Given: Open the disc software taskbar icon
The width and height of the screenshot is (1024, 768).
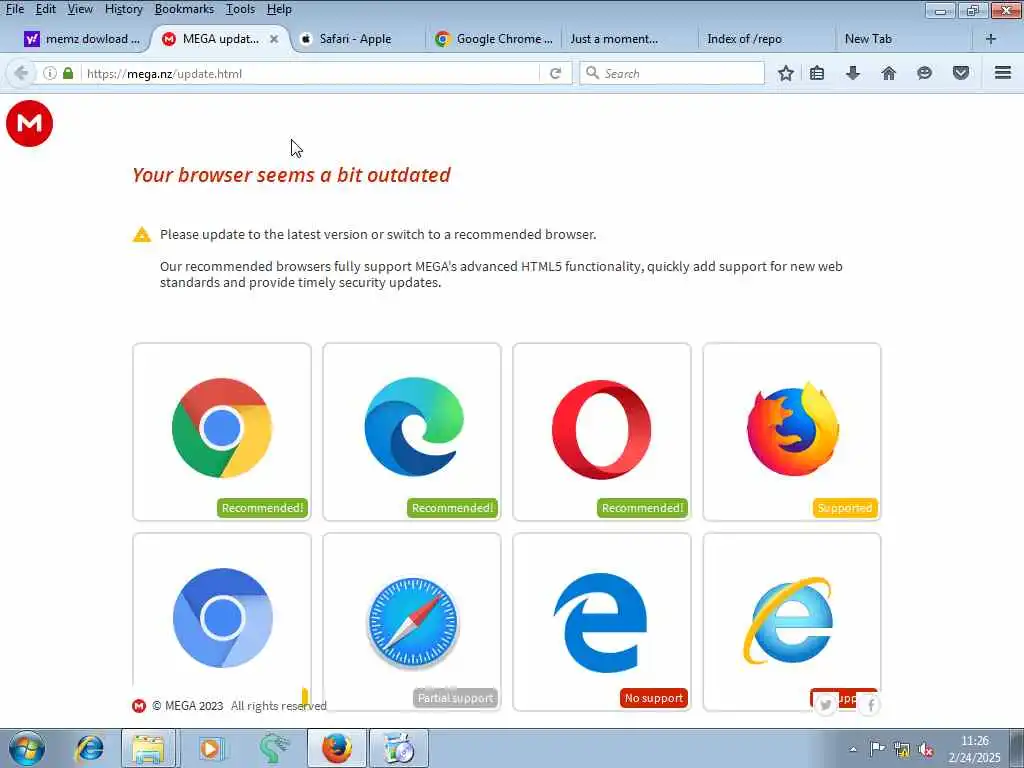Looking at the screenshot, I should coord(398,748).
